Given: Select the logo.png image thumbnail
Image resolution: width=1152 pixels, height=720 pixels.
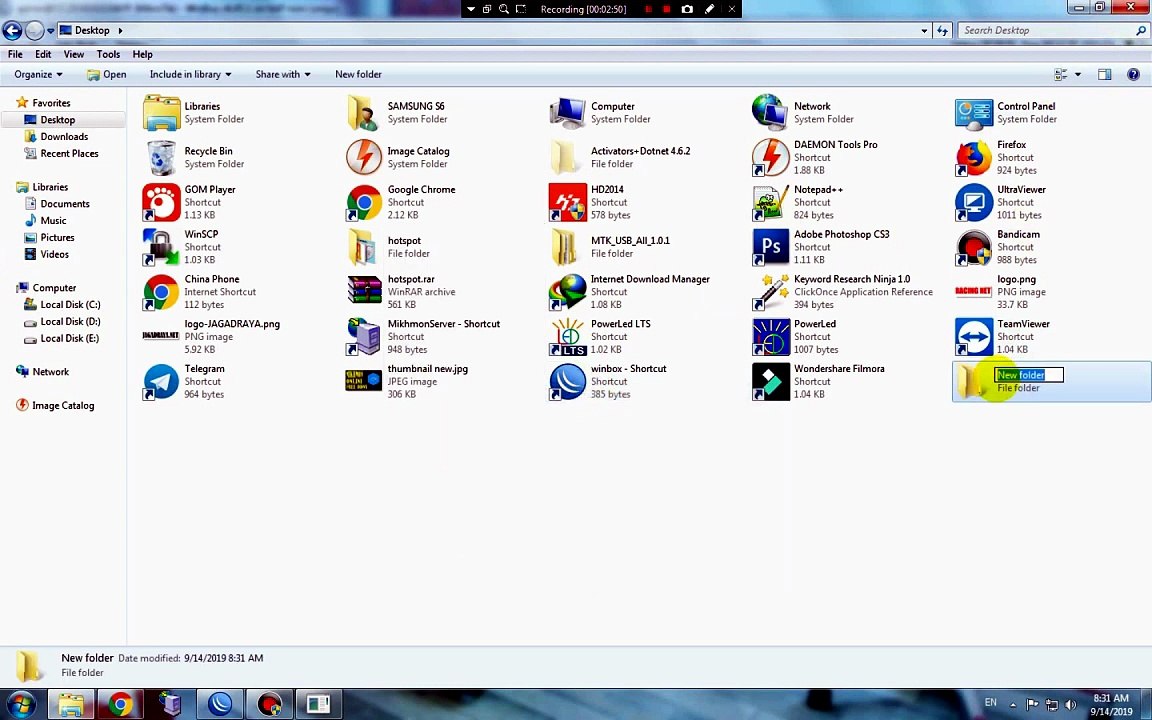Looking at the screenshot, I should tap(973, 292).
